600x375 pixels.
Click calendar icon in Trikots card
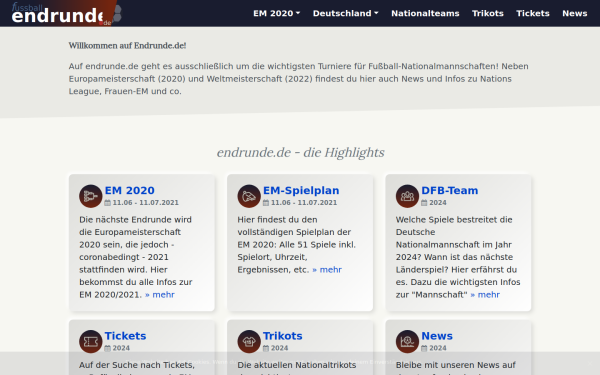(x=266, y=348)
